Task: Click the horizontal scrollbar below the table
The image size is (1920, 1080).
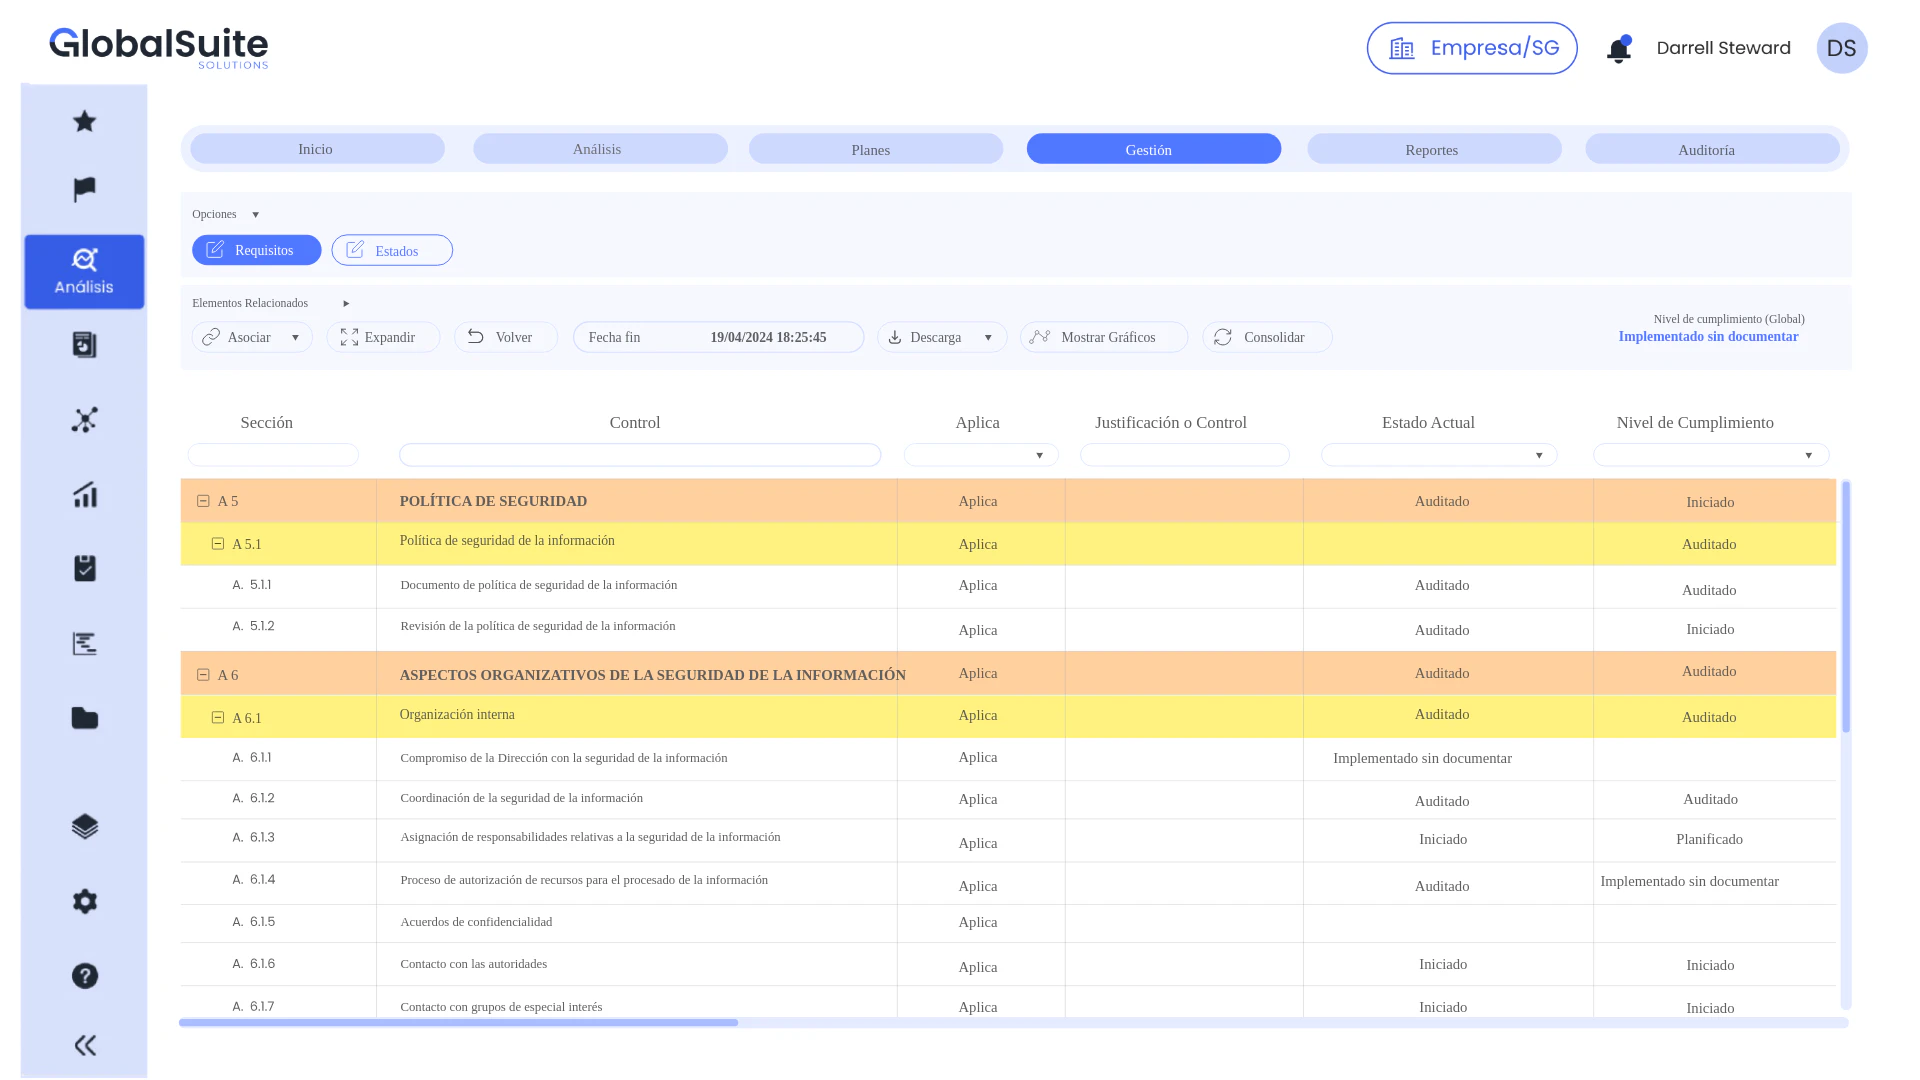Action: coord(457,1022)
